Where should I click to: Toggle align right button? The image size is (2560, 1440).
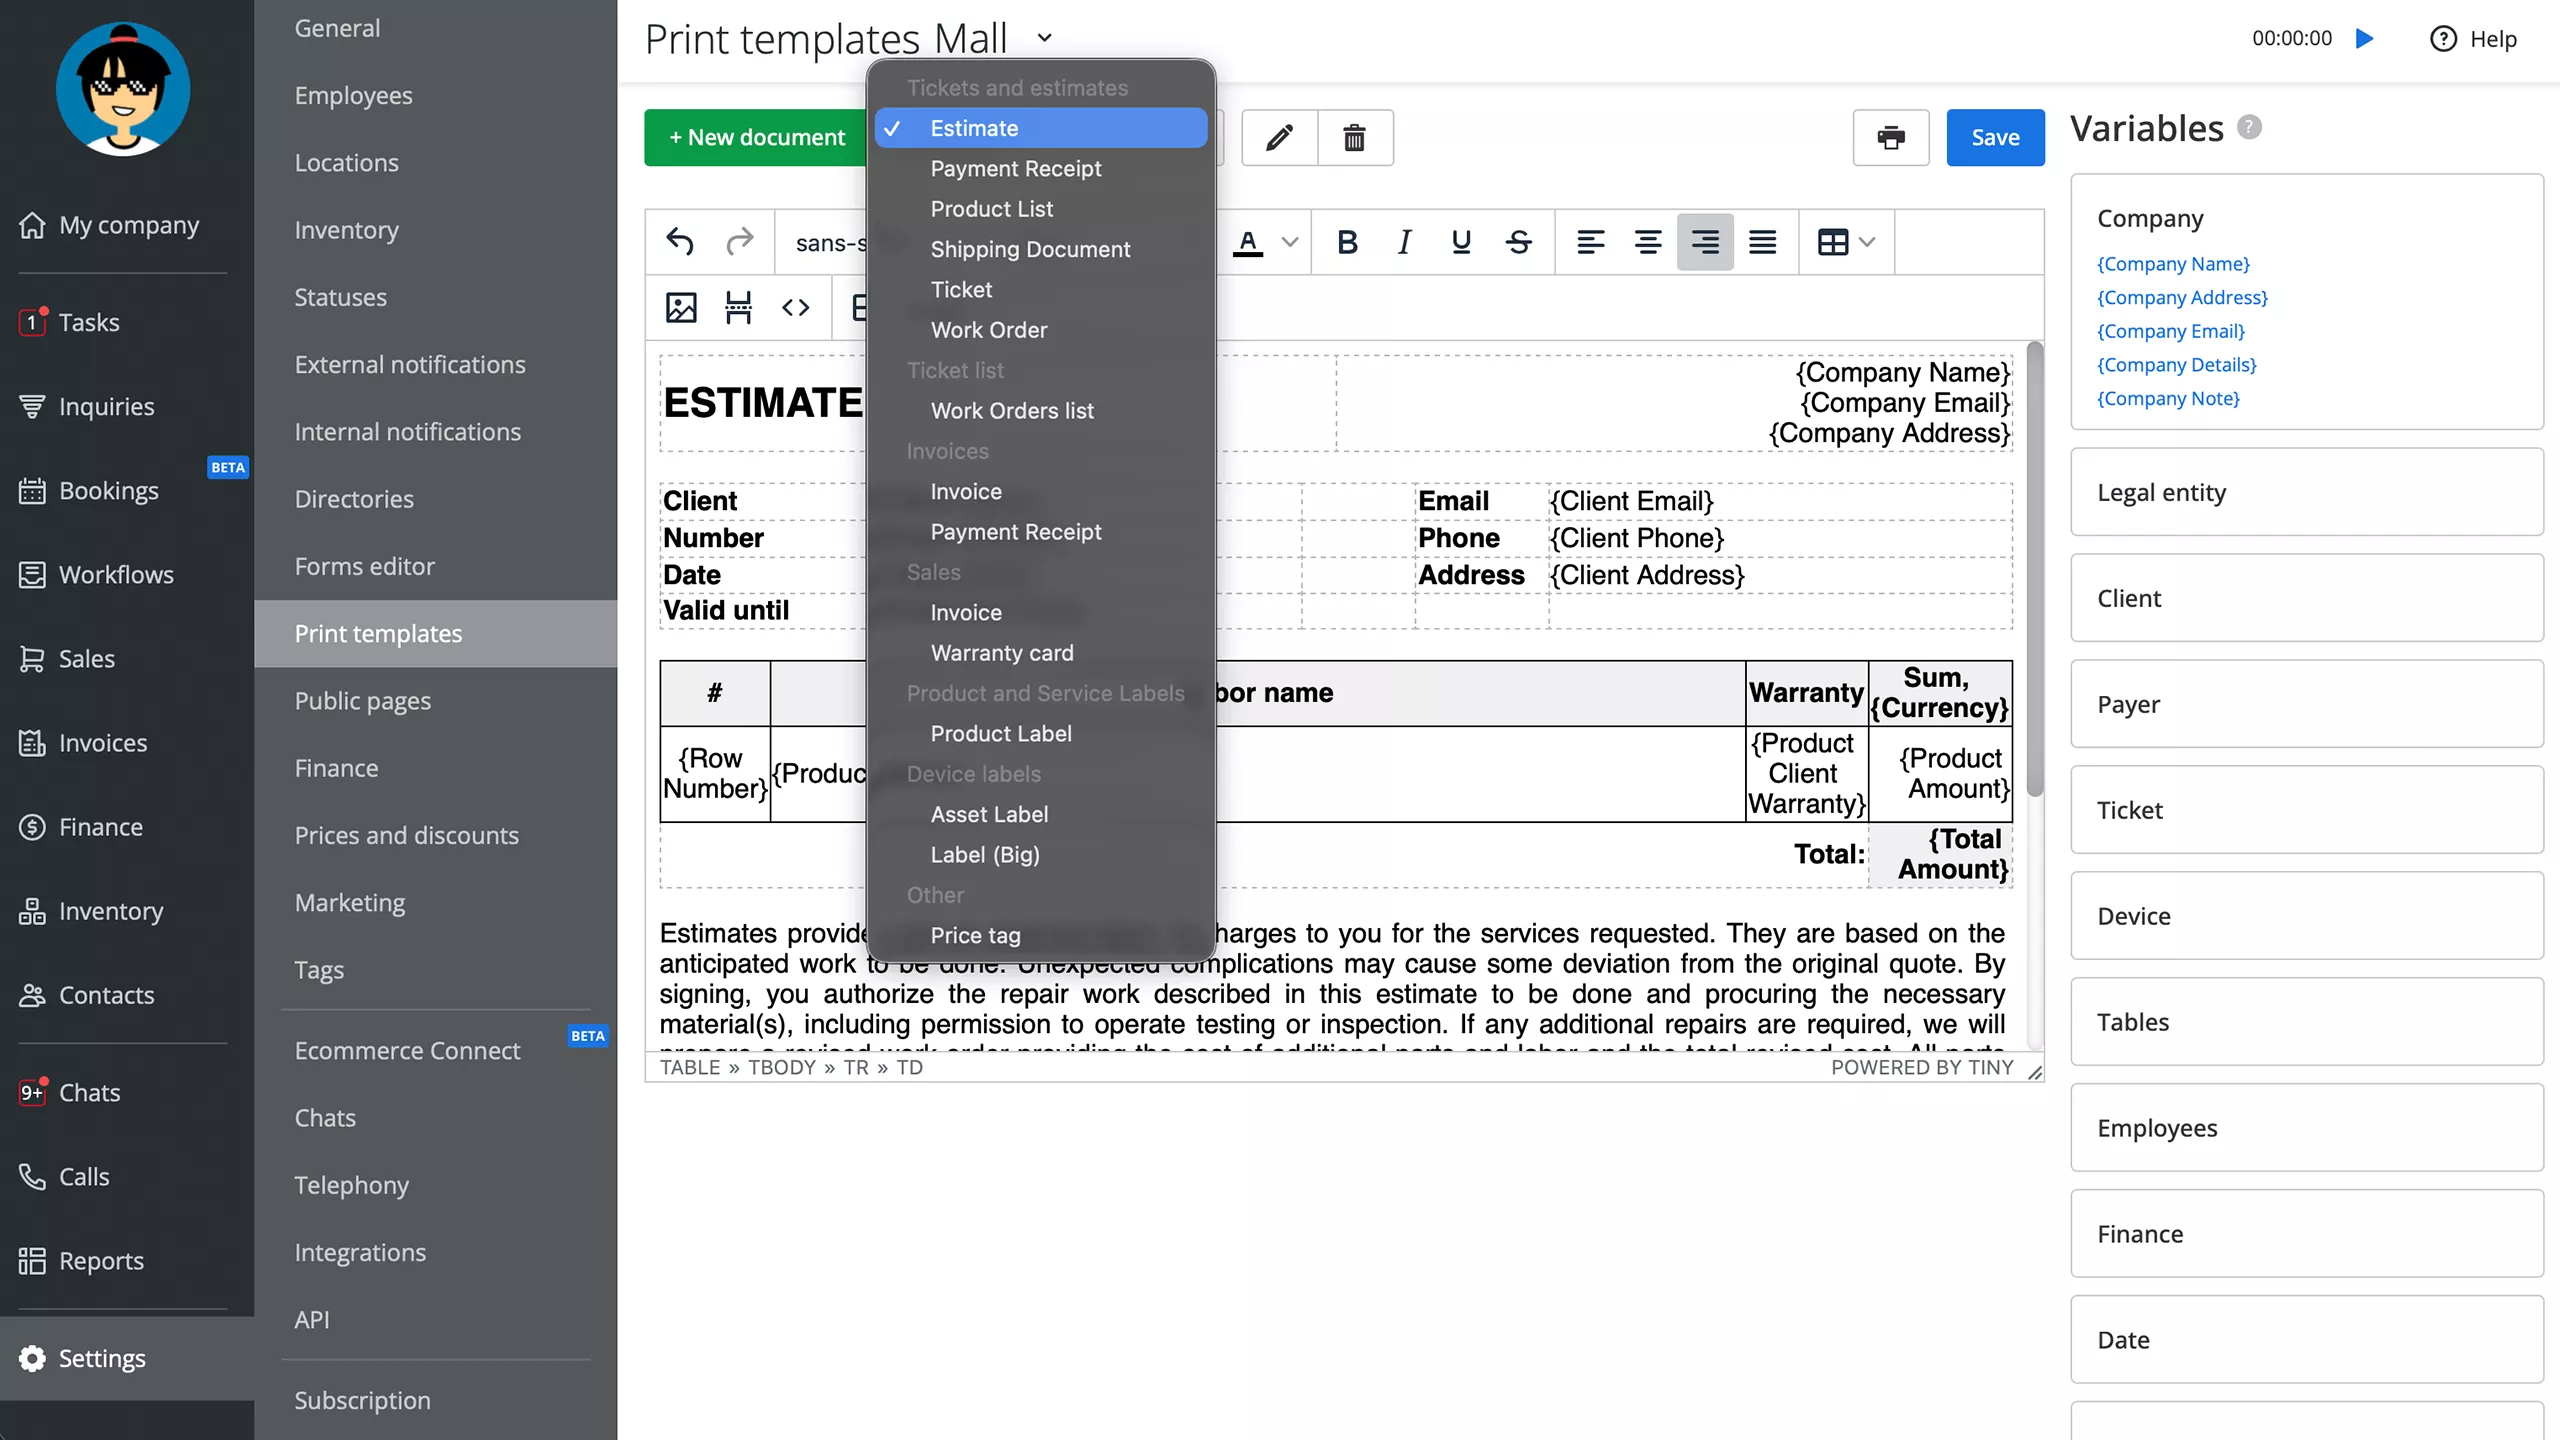pyautogui.click(x=1705, y=242)
